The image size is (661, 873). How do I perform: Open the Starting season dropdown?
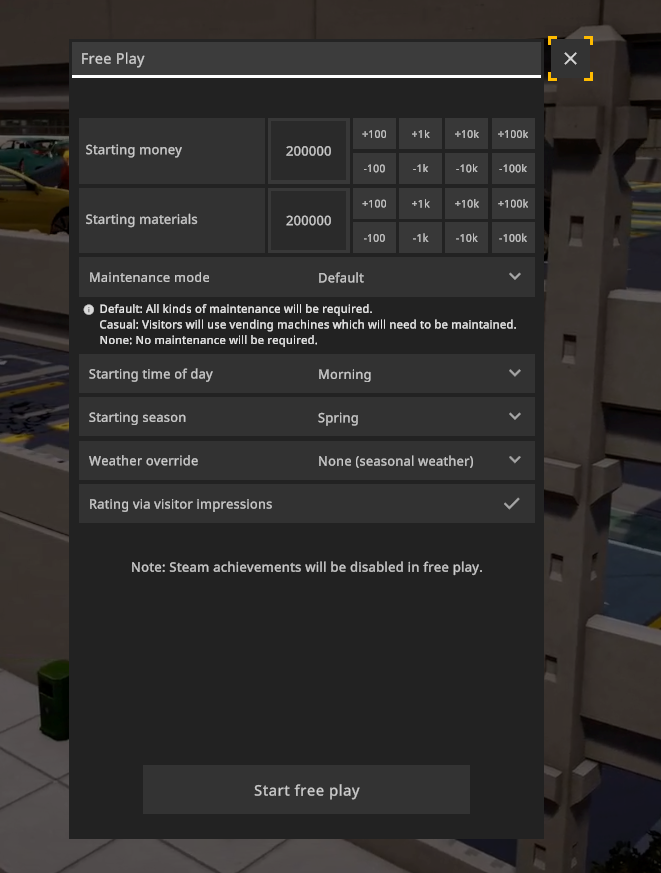tap(514, 417)
